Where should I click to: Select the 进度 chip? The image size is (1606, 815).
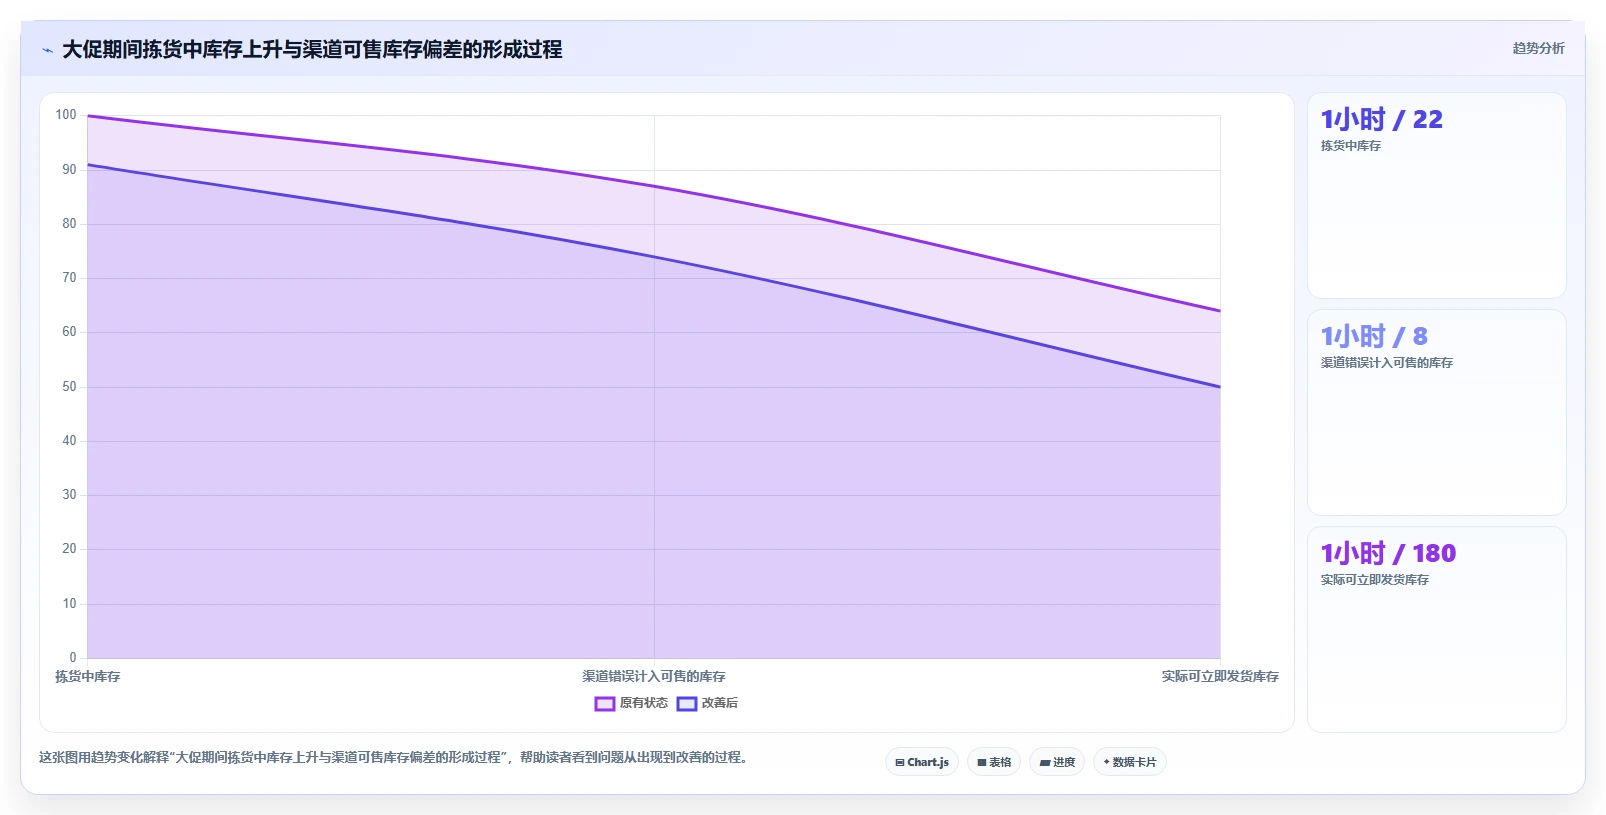click(x=1057, y=762)
